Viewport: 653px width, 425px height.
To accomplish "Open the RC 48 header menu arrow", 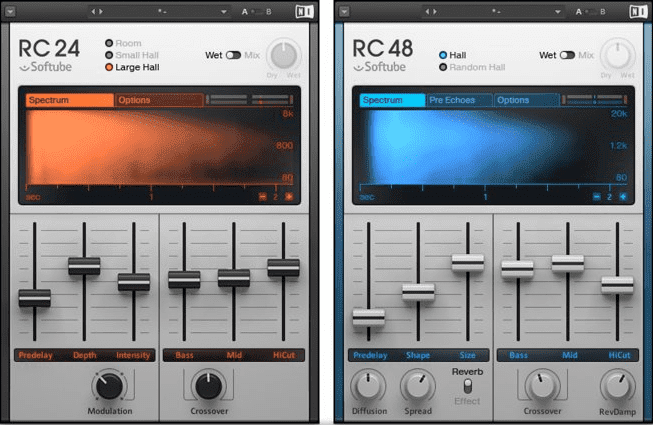I will 344,11.
